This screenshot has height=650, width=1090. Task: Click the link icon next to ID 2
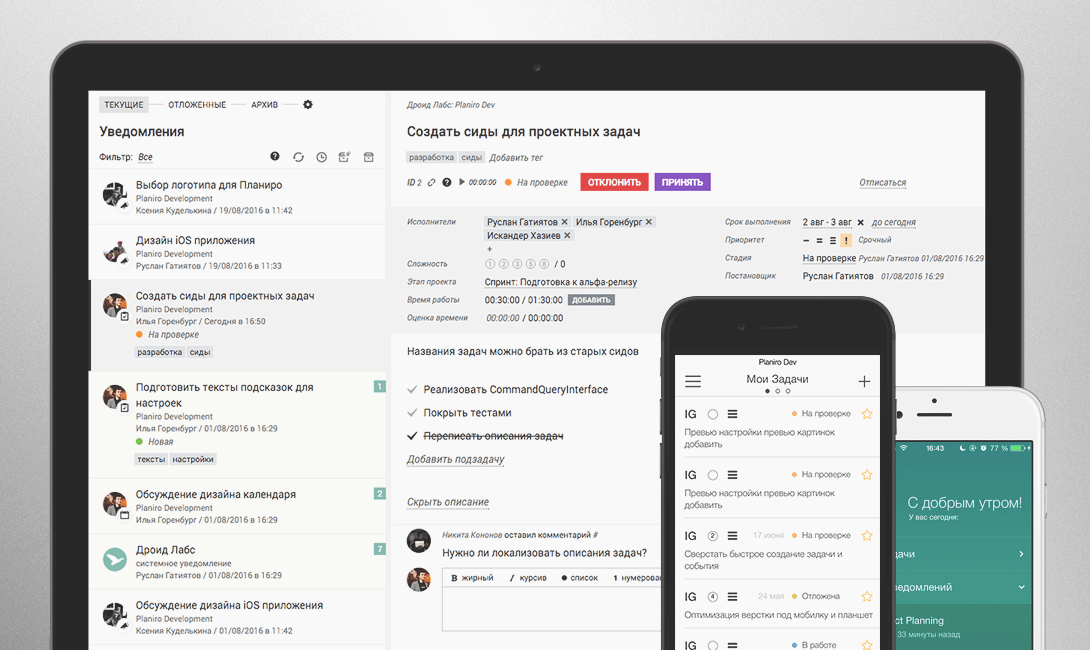[x=431, y=182]
